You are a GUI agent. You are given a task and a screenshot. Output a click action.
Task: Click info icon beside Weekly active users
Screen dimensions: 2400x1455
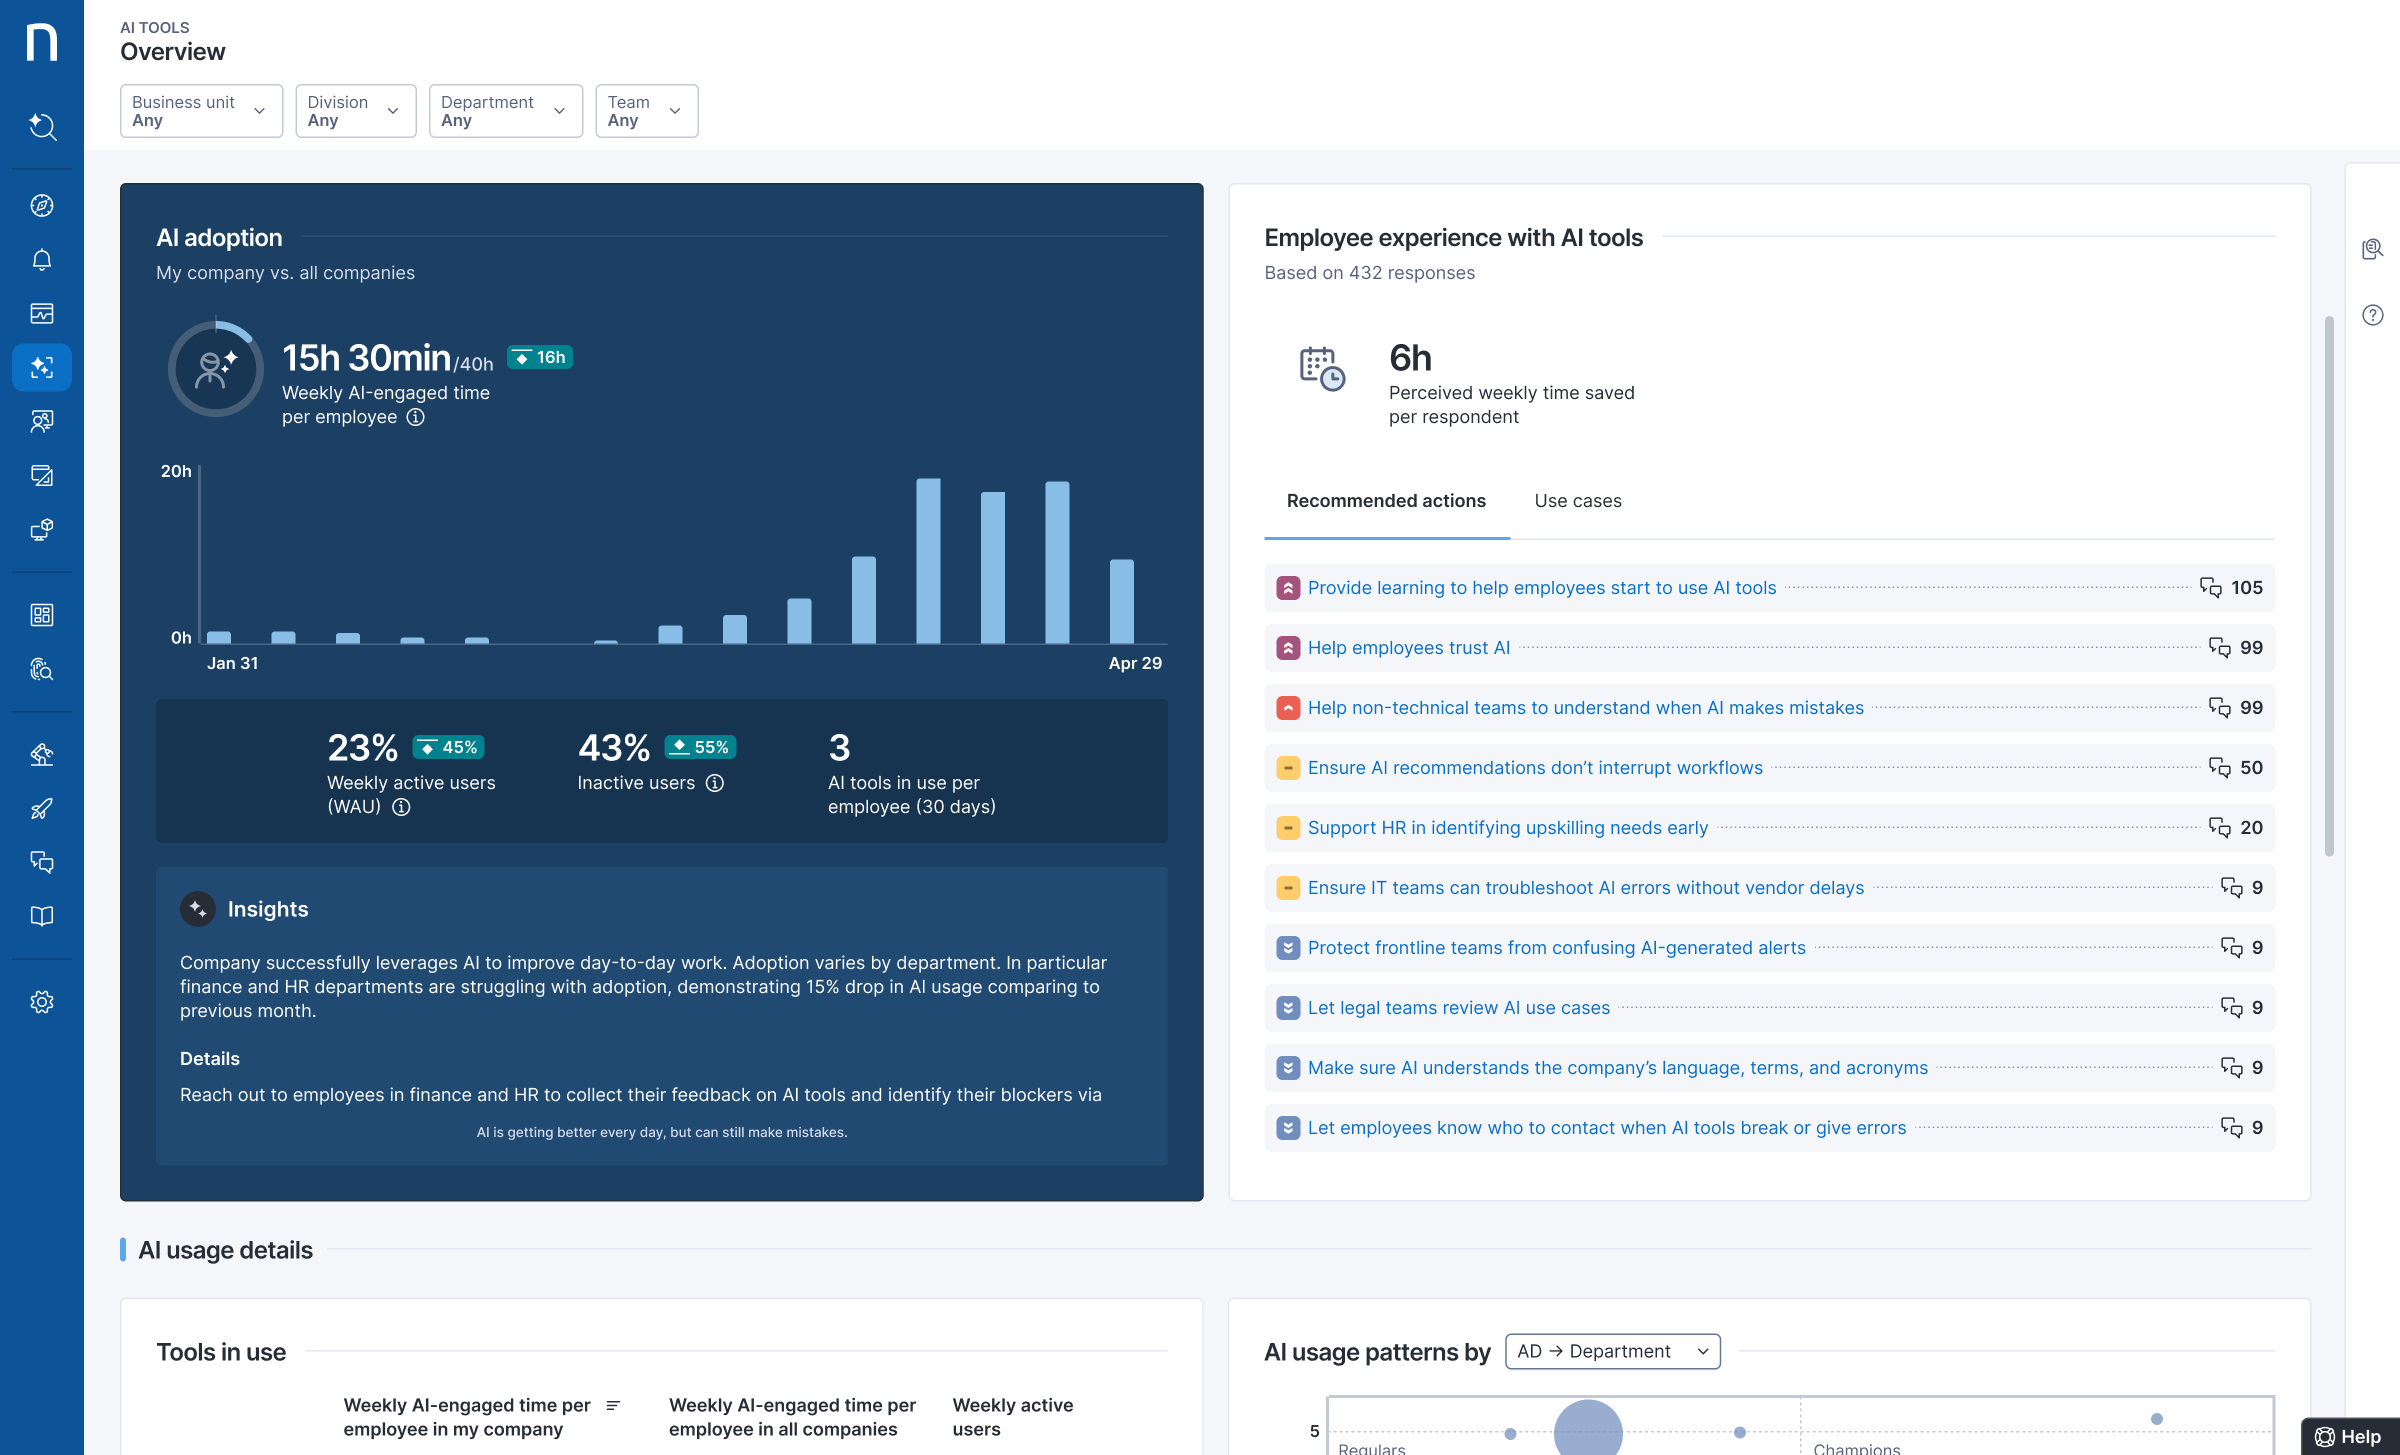coord(401,807)
